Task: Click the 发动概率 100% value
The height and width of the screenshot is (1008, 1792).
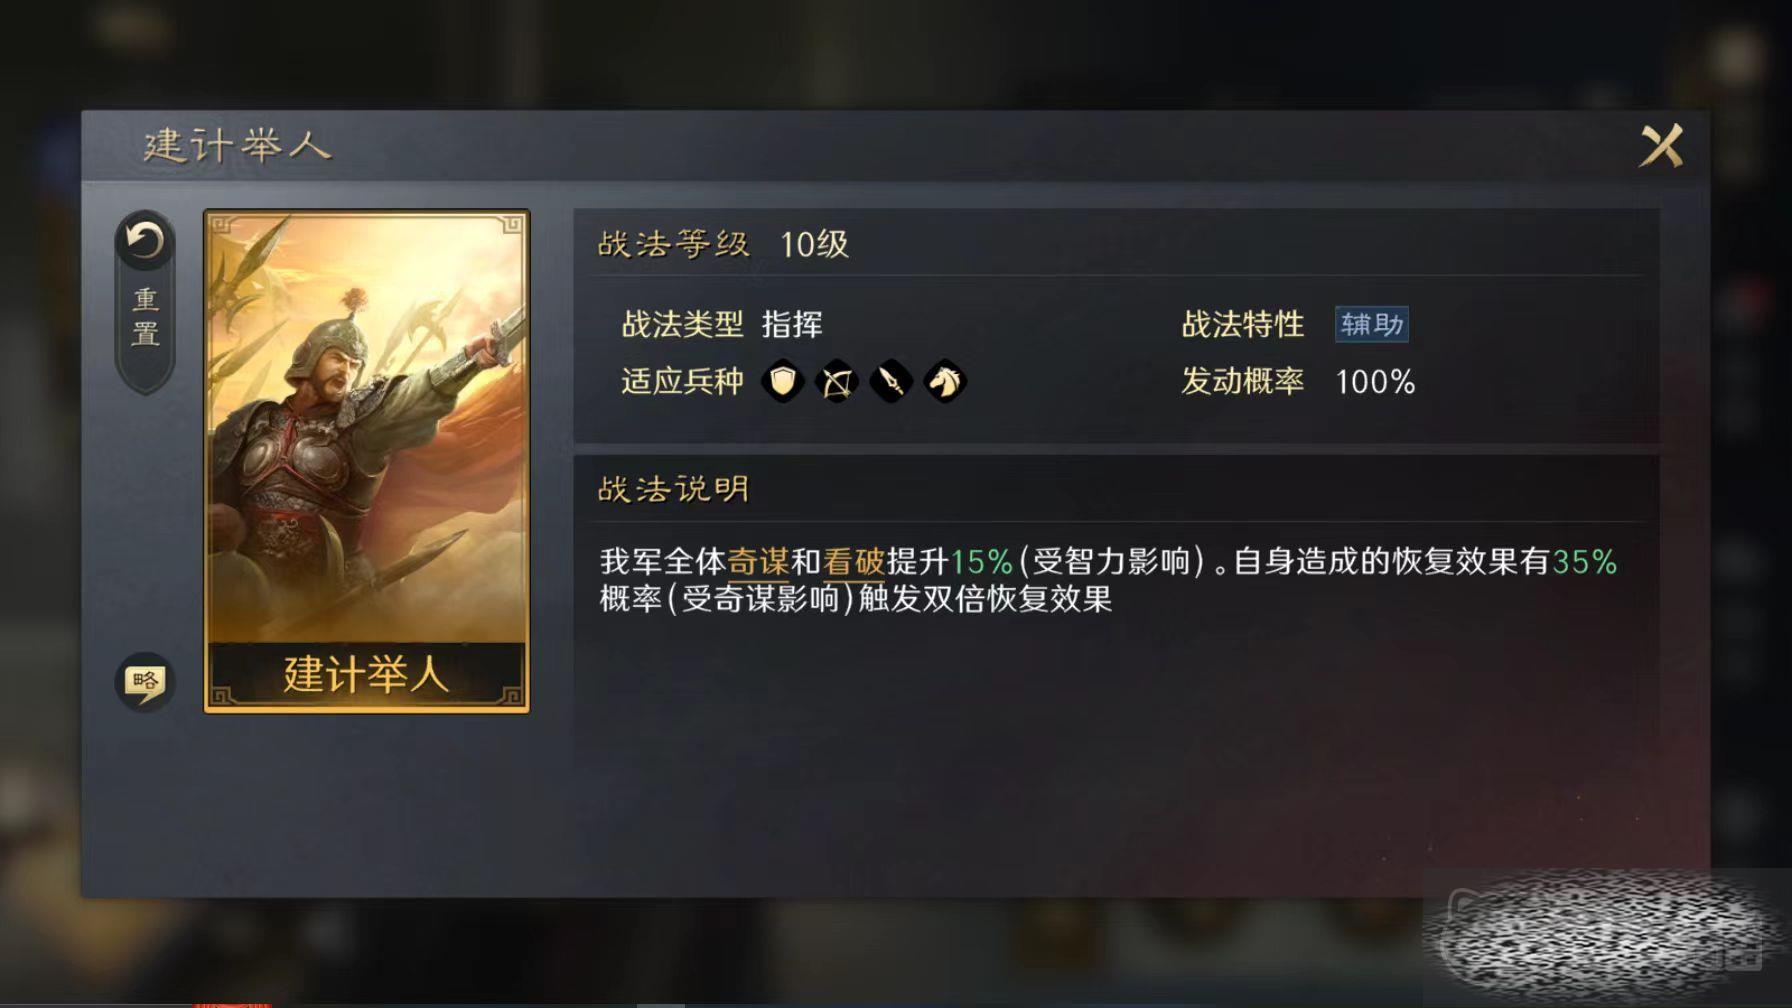Action: (1376, 381)
